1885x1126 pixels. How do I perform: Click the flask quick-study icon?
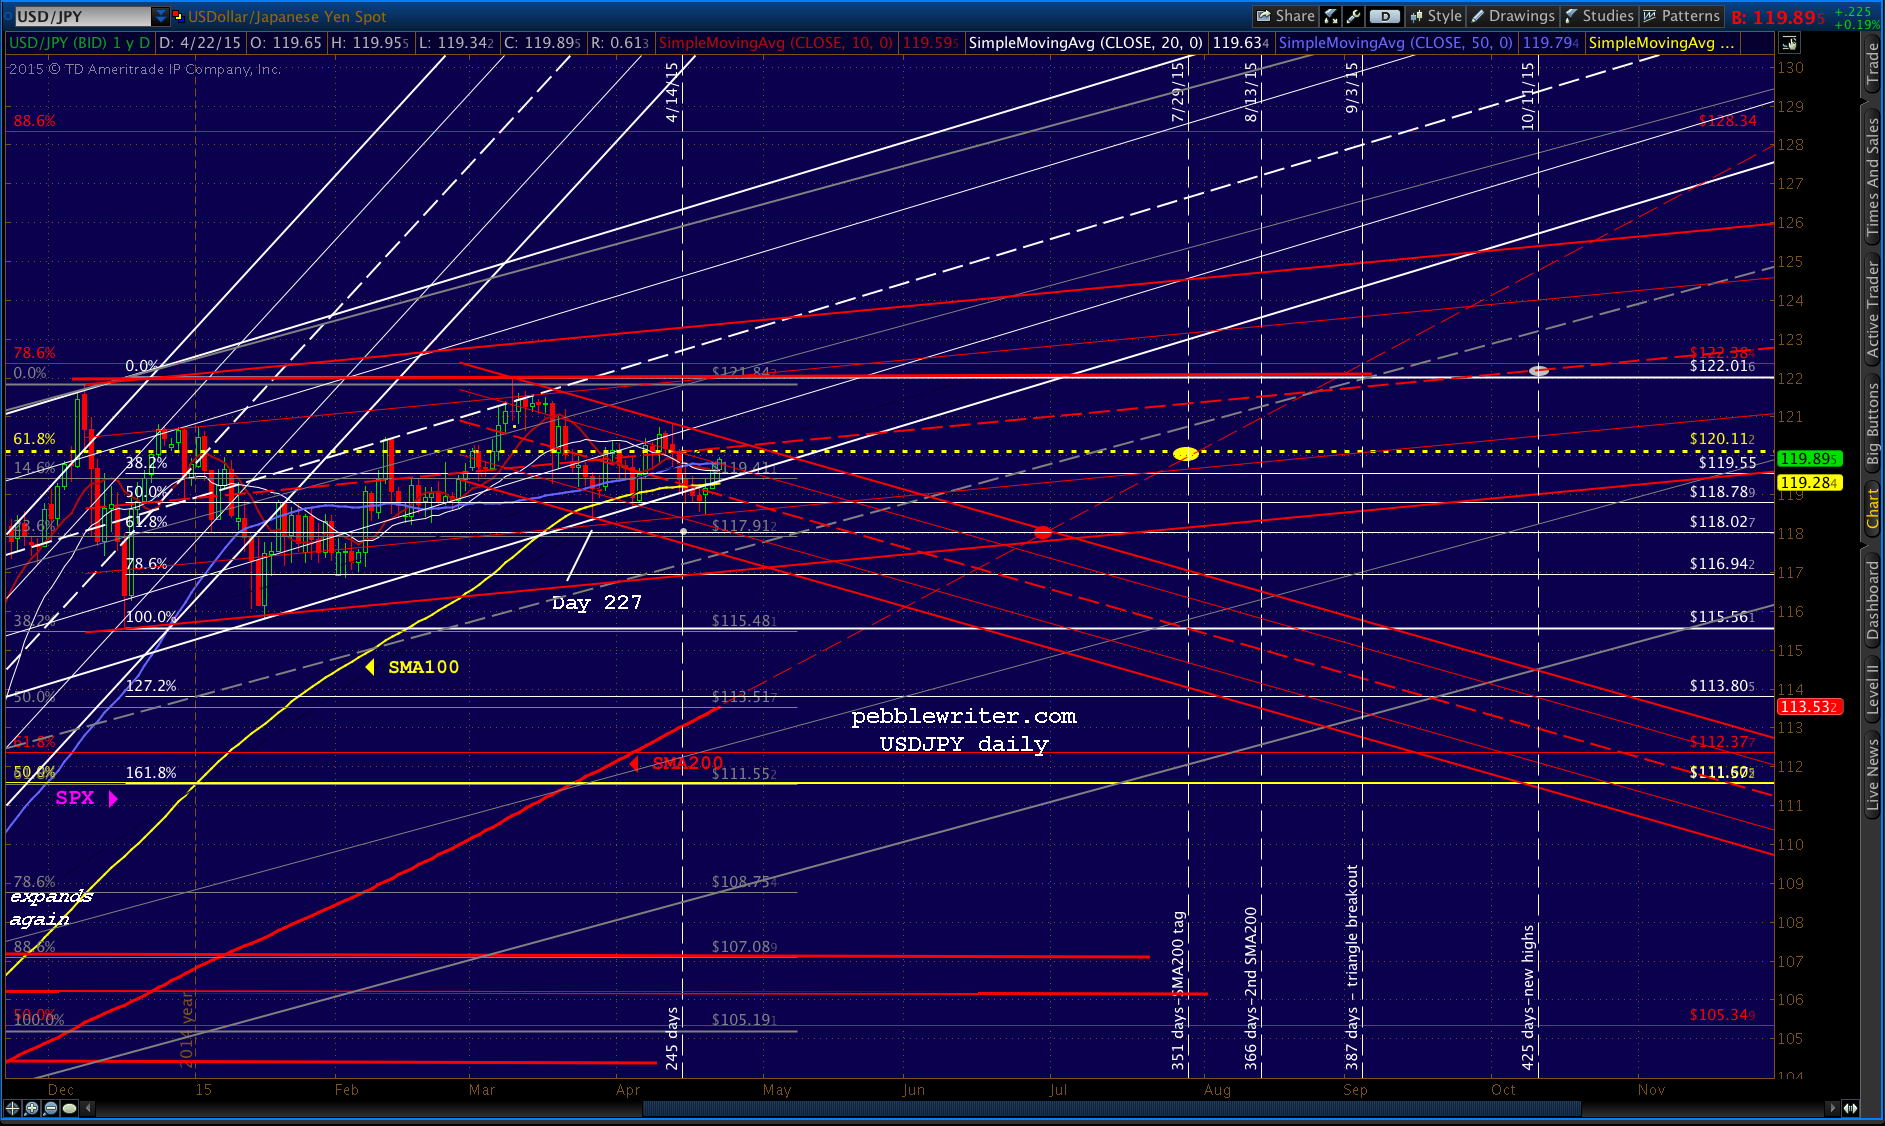(1331, 16)
